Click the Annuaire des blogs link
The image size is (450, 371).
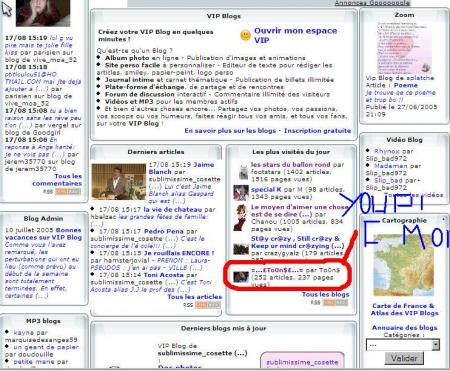click(404, 328)
